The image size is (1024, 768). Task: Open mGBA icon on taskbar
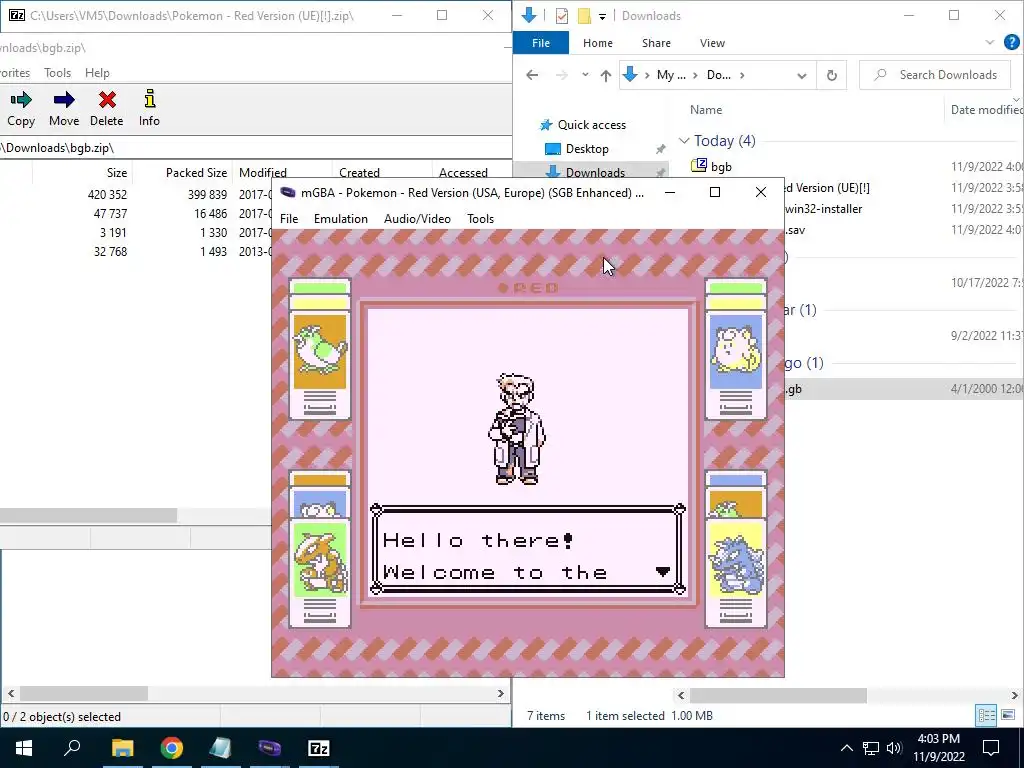[270, 748]
